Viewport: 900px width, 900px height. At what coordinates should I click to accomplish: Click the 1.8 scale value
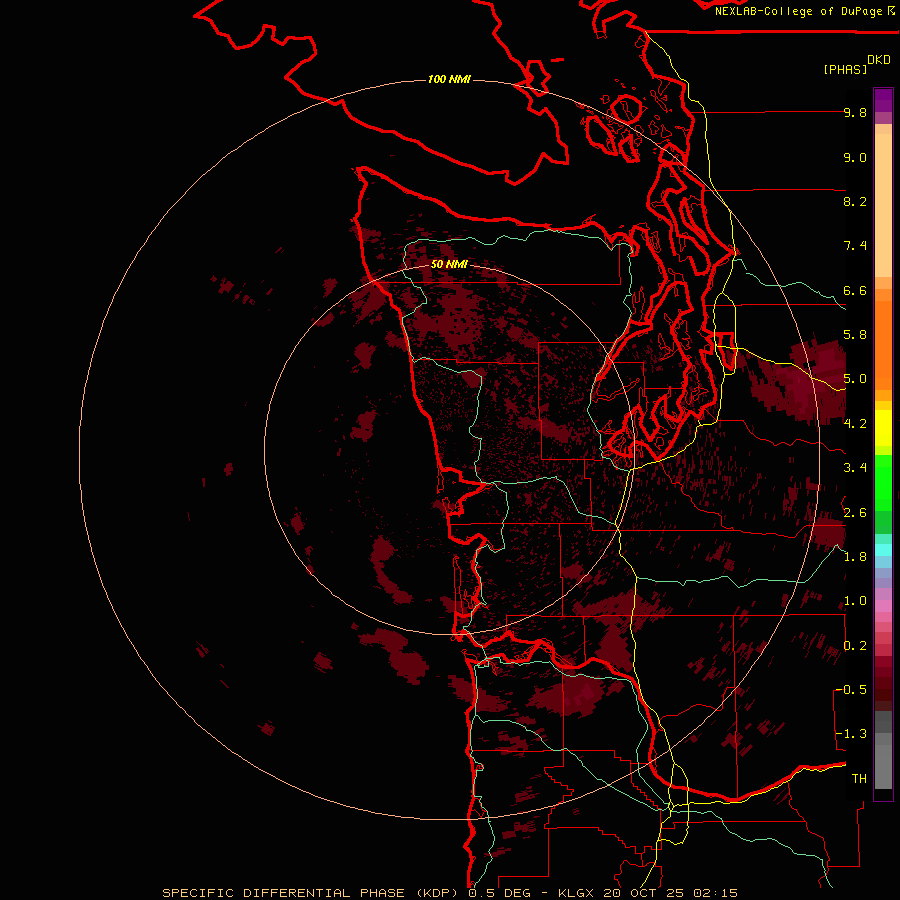point(855,557)
